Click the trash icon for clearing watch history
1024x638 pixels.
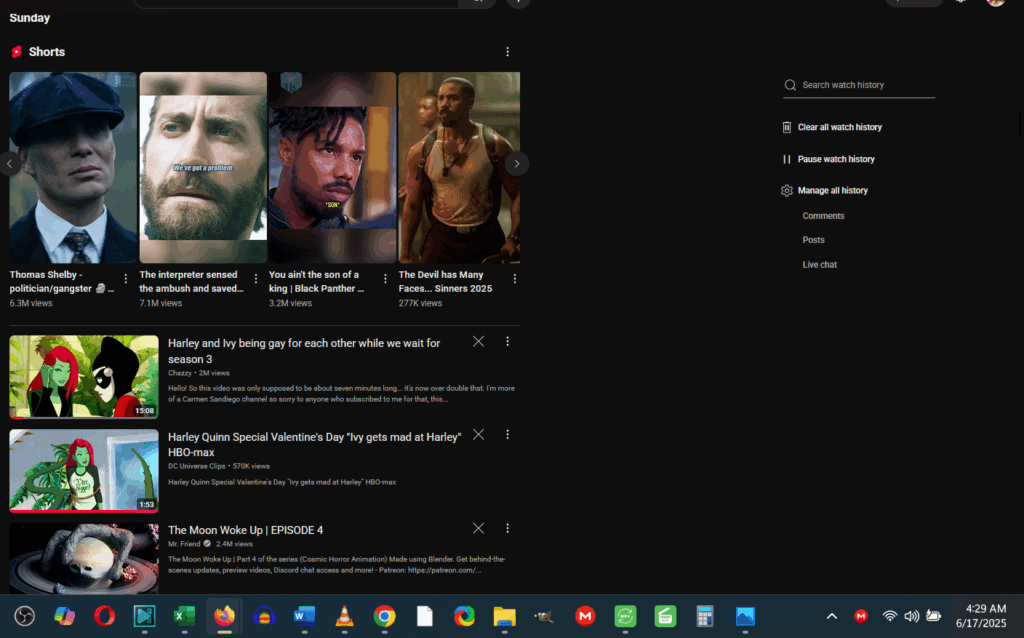tap(787, 127)
